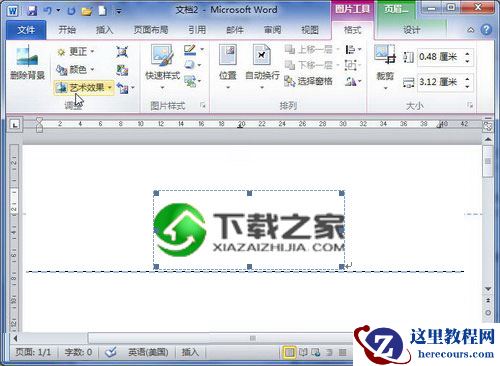The width and height of the screenshot is (500, 366).
Task: Switch to the 插入 insert tab
Action: (104, 30)
